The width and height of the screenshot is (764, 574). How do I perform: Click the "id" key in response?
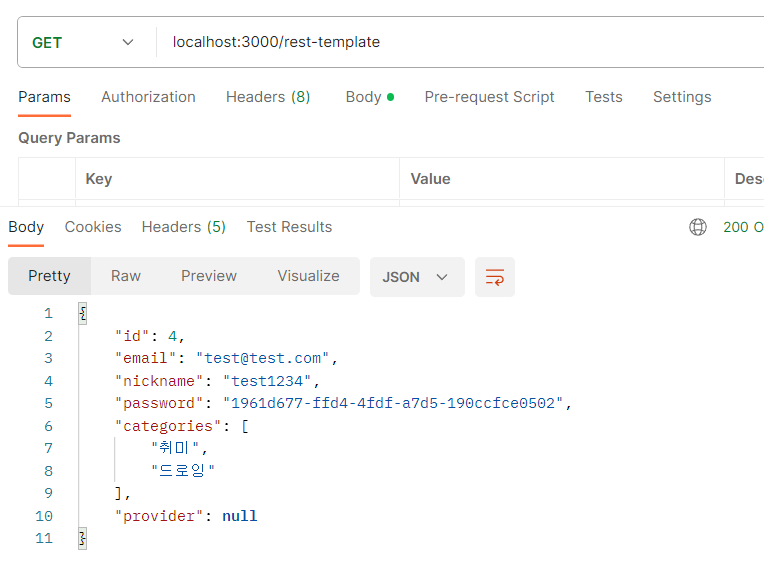[132, 336]
